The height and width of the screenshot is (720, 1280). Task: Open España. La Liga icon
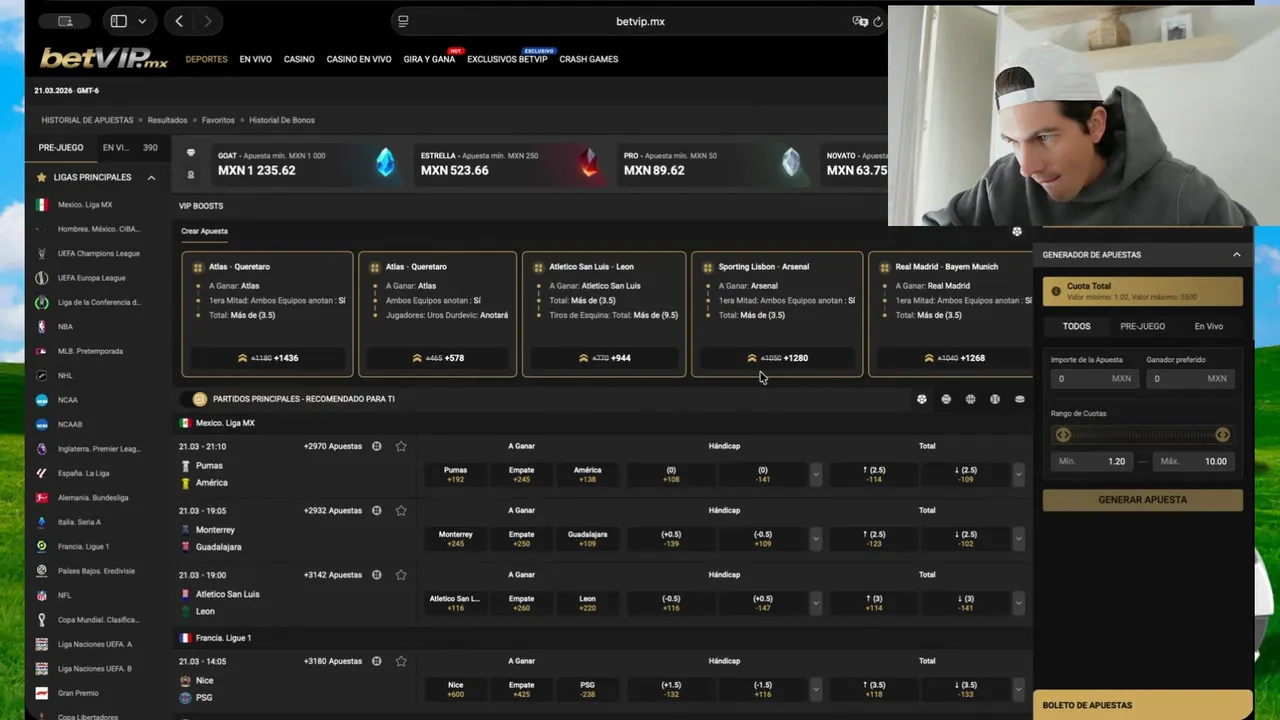point(41,473)
